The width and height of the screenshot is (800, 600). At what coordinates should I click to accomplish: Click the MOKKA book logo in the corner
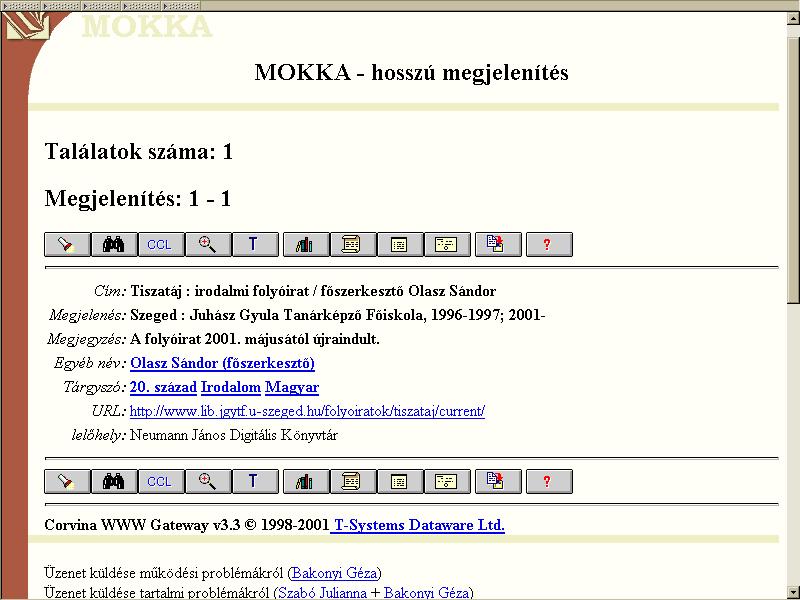coord(27,26)
